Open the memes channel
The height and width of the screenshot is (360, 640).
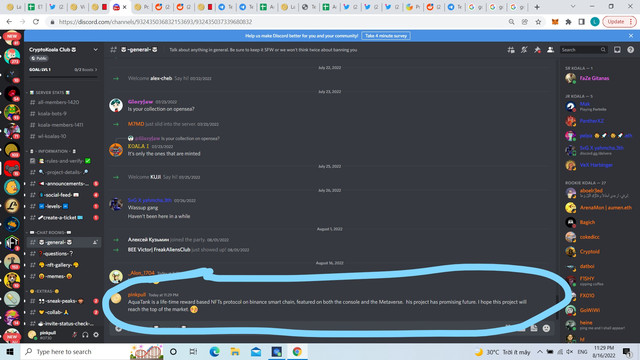[63, 276]
